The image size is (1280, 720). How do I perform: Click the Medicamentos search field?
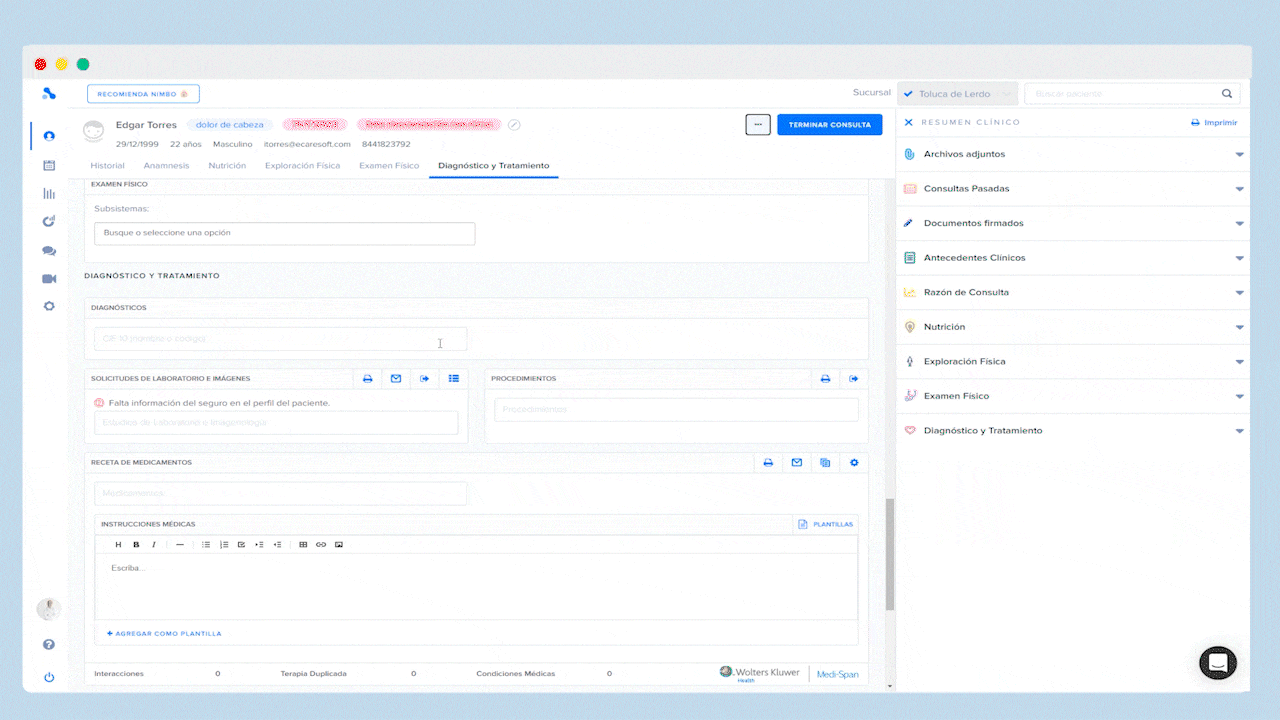pyautogui.click(x=280, y=493)
